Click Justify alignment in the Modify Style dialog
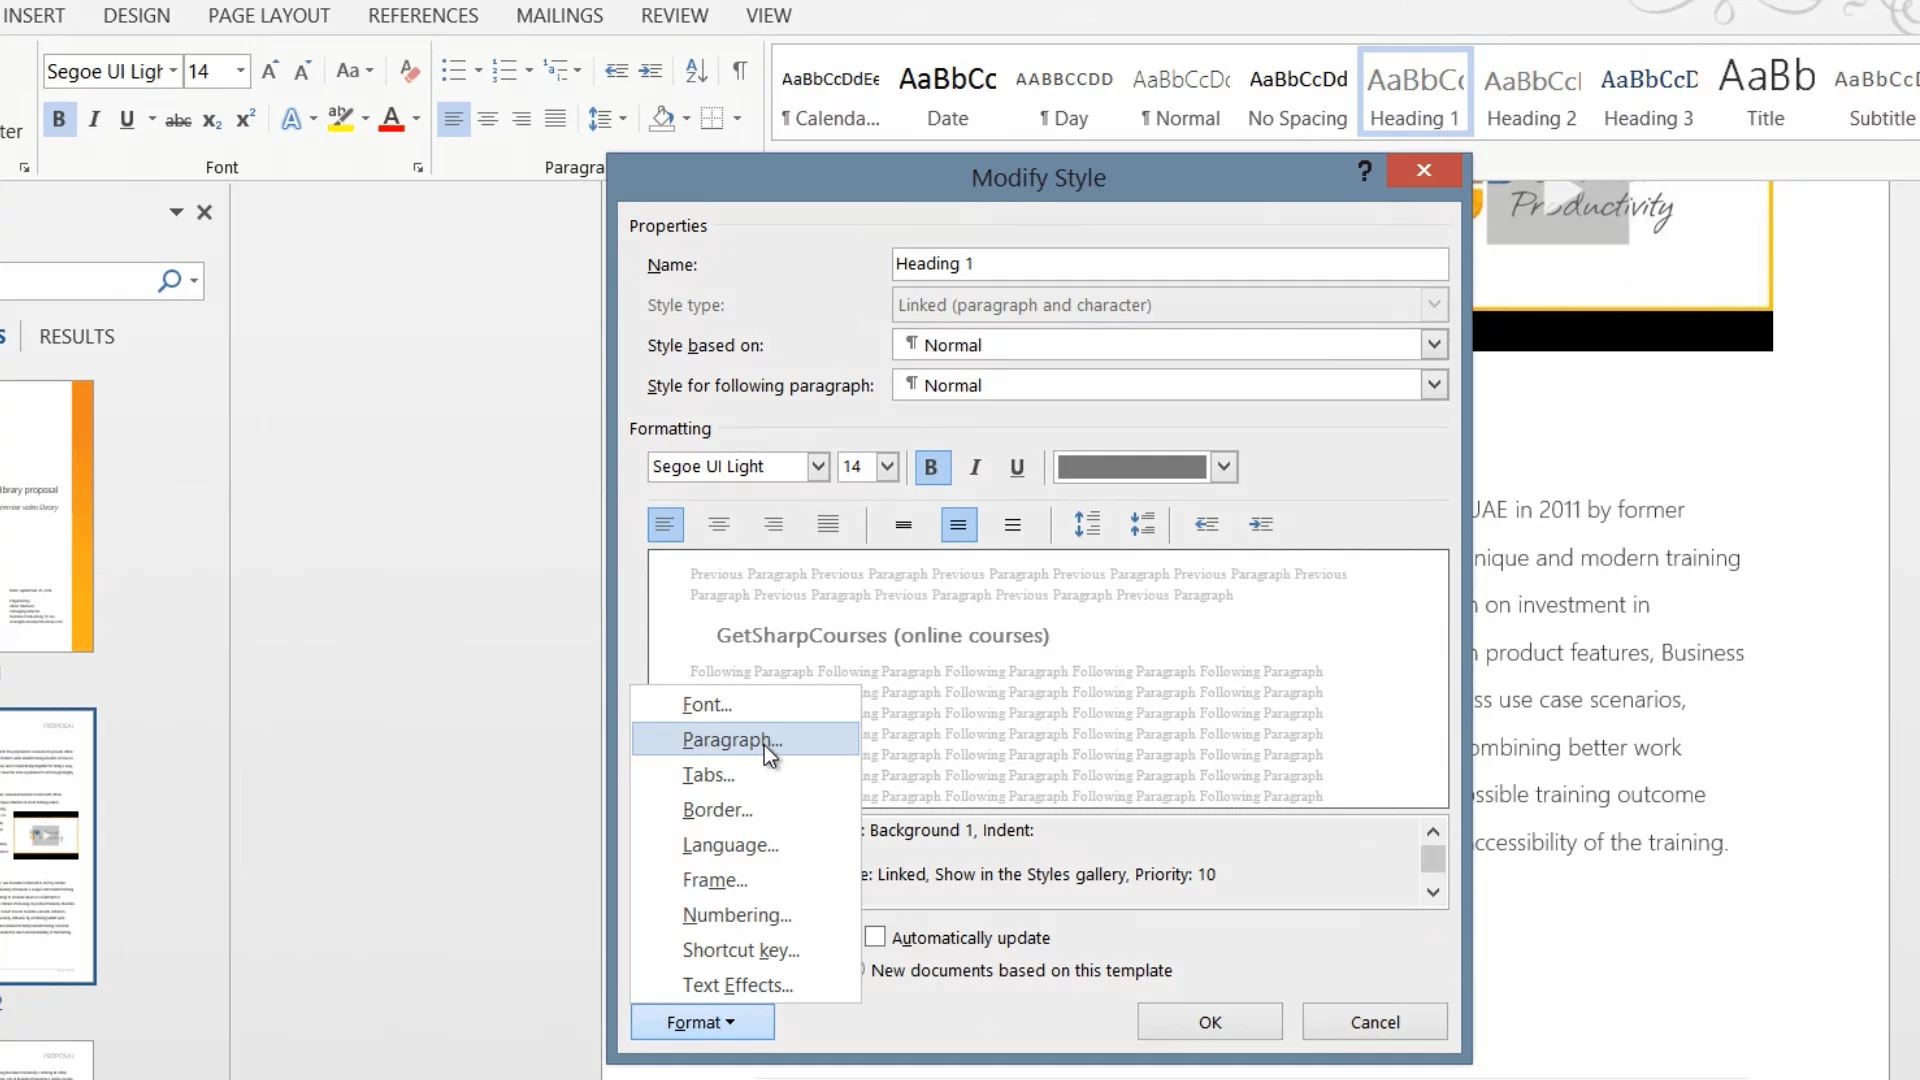Image resolution: width=1920 pixels, height=1080 pixels. (827, 524)
